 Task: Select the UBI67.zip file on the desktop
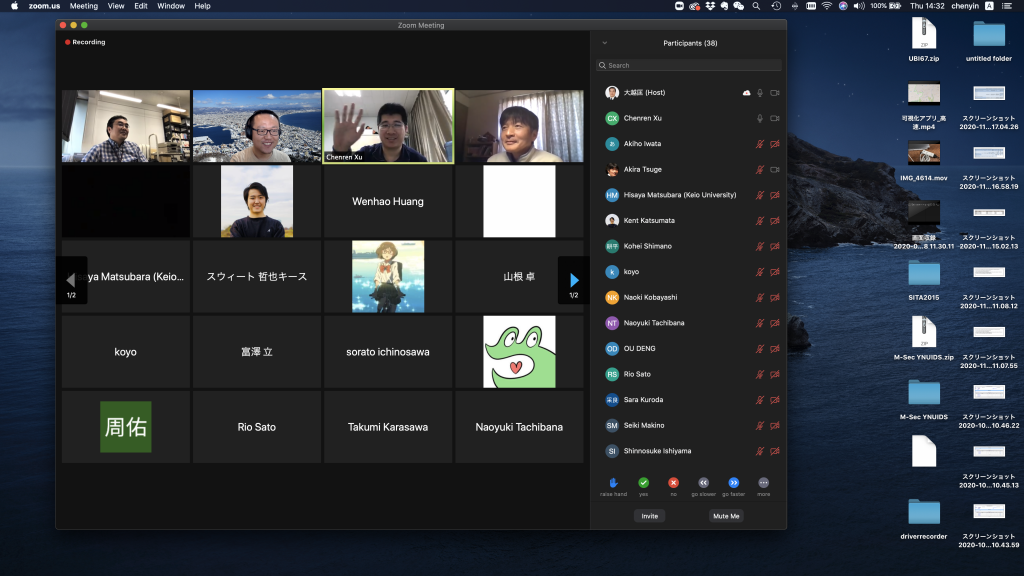923,39
